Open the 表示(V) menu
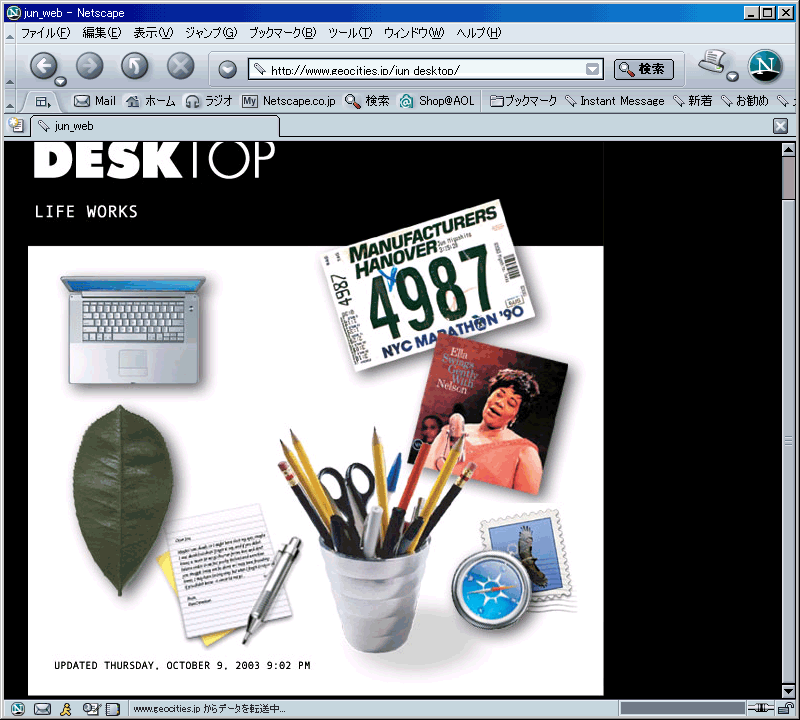Viewport: 800px width, 720px height. (153, 33)
